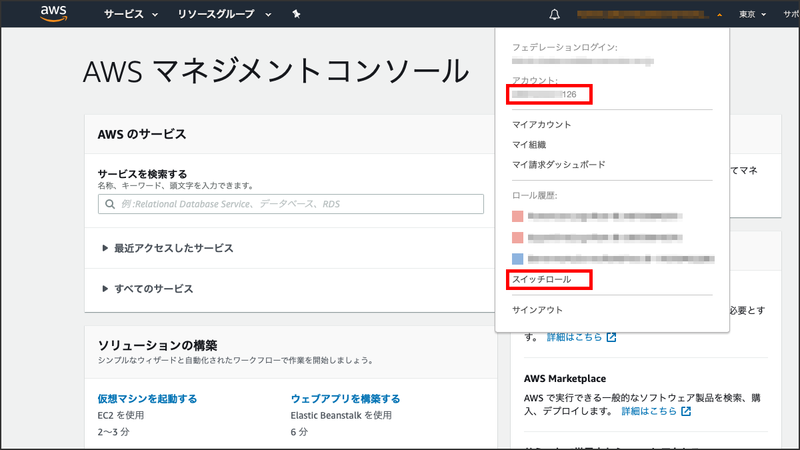800x450 pixels.
Task: Click the account number ending 126
Action: click(x=544, y=94)
